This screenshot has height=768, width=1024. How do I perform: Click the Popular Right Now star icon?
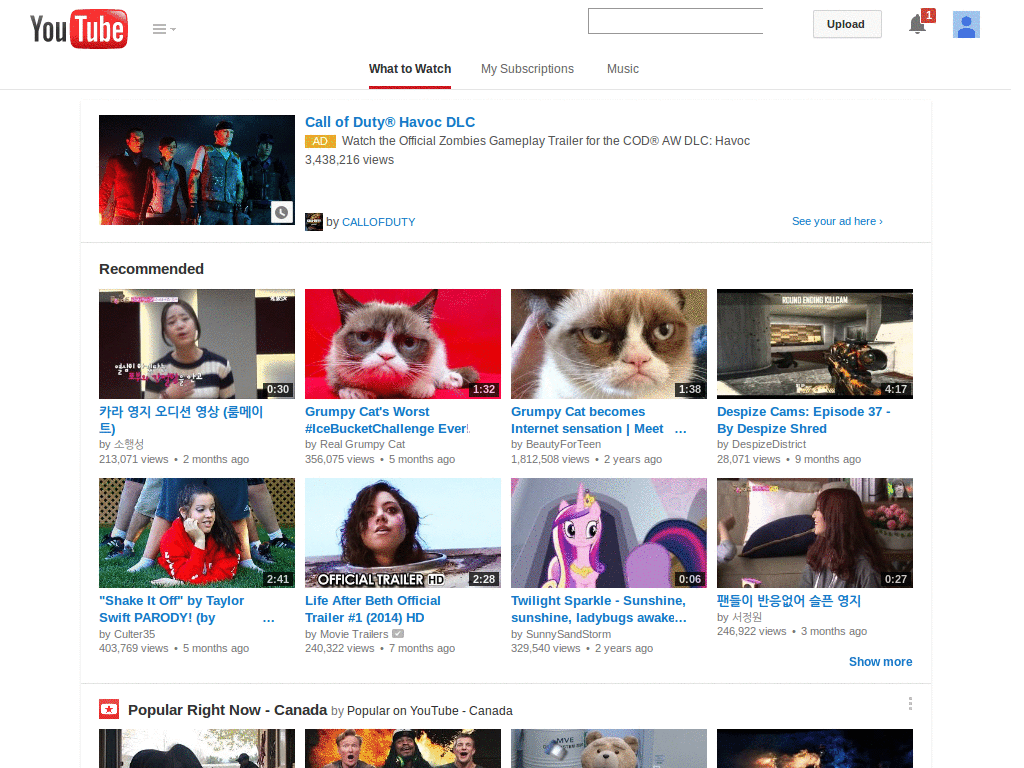pos(108,709)
